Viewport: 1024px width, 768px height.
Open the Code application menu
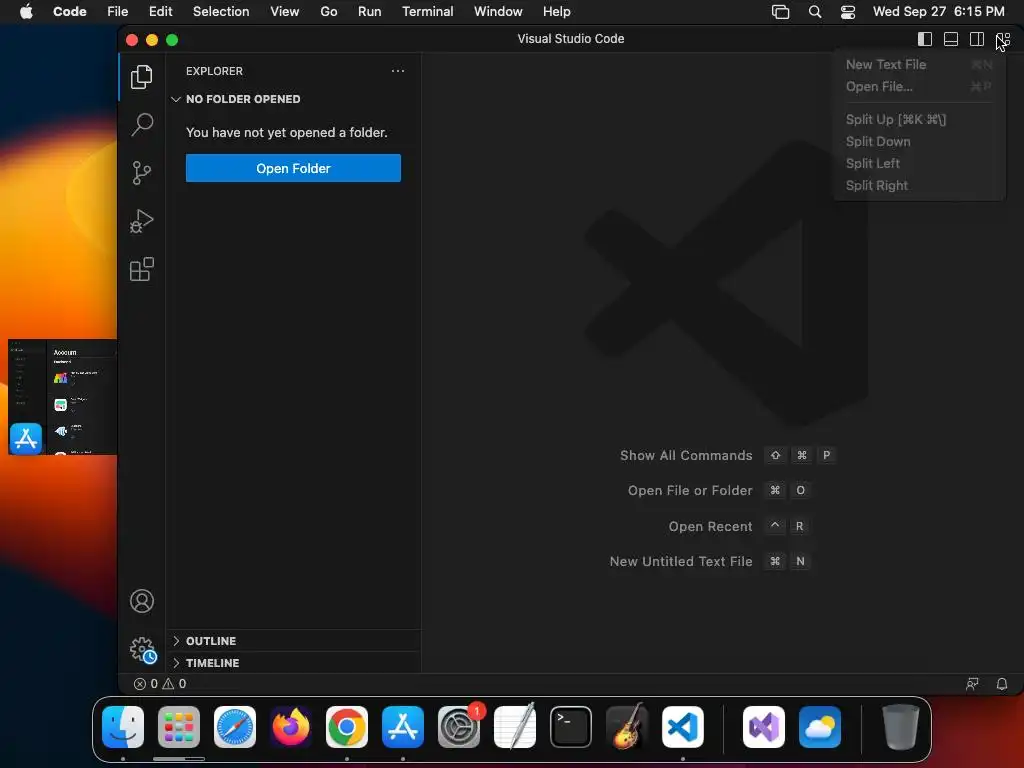point(69,12)
